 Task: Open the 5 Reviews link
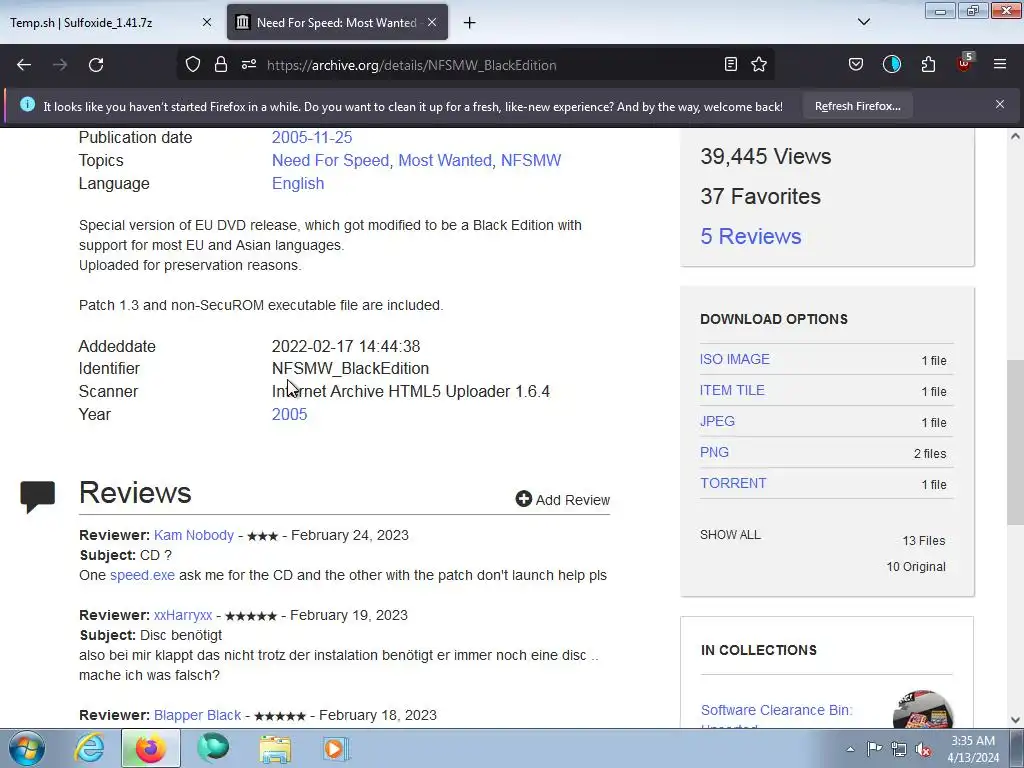(x=751, y=236)
